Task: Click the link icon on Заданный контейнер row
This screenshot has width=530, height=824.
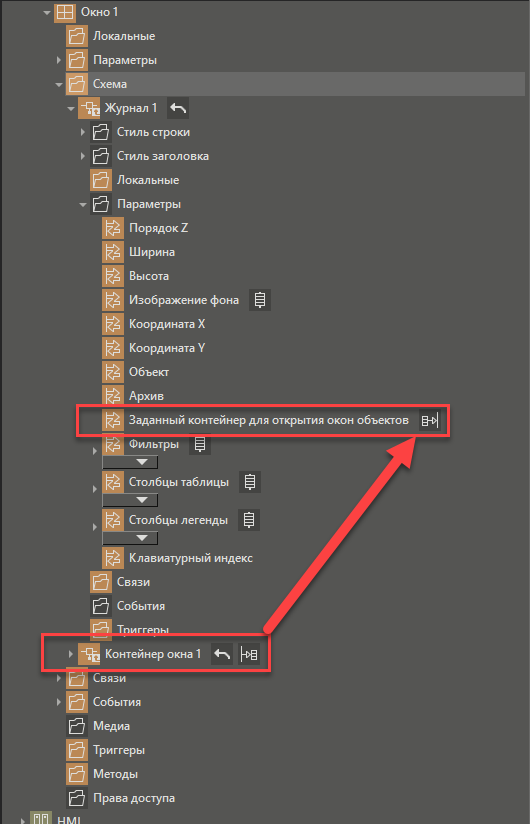Action: click(x=429, y=420)
